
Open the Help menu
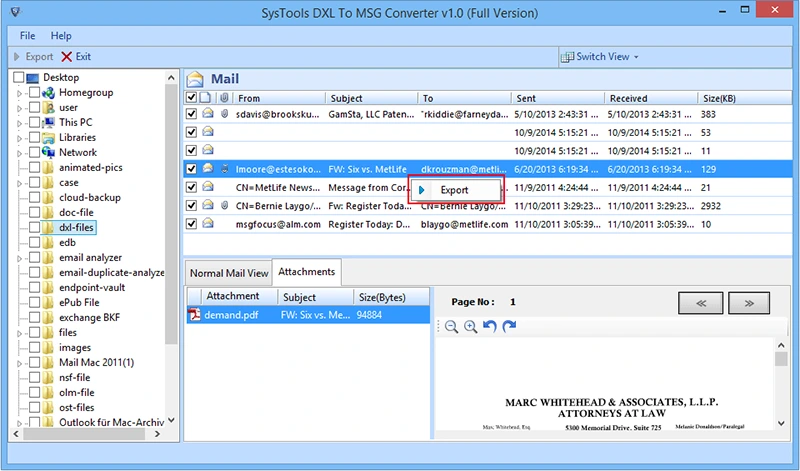(x=61, y=36)
